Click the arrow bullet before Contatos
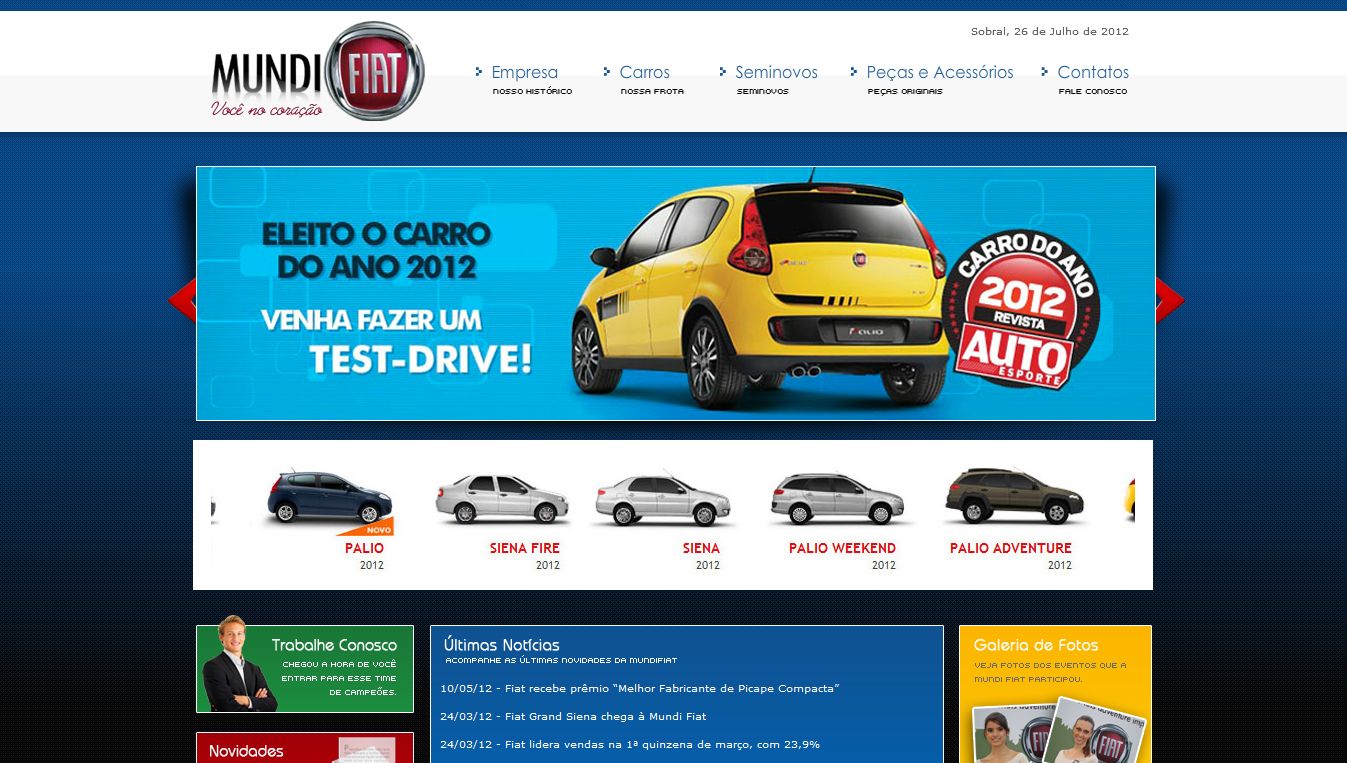Screen dimensions: 1347x763 pos(1045,72)
